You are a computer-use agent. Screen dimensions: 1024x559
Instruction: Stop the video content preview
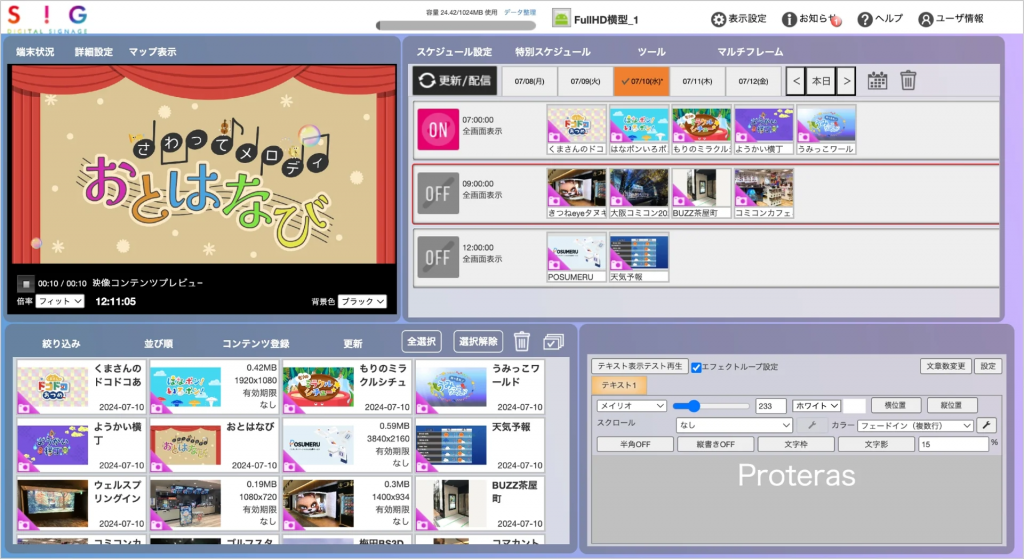click(25, 283)
